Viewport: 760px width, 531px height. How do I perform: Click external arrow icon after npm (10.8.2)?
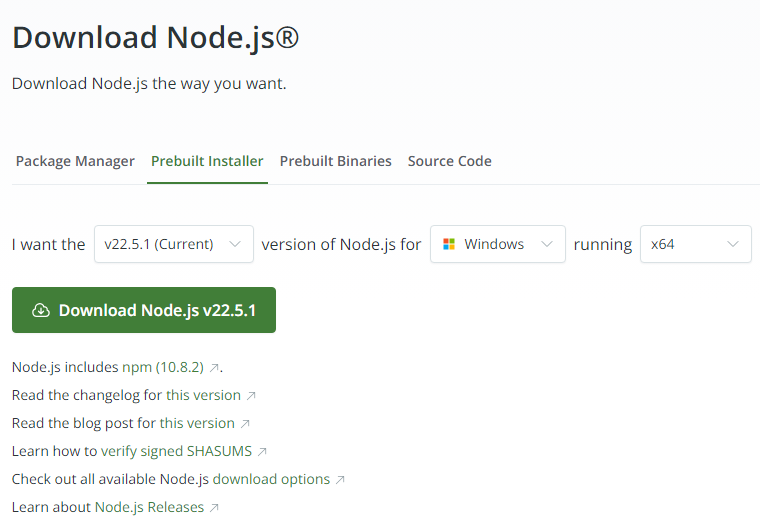[x=214, y=367]
